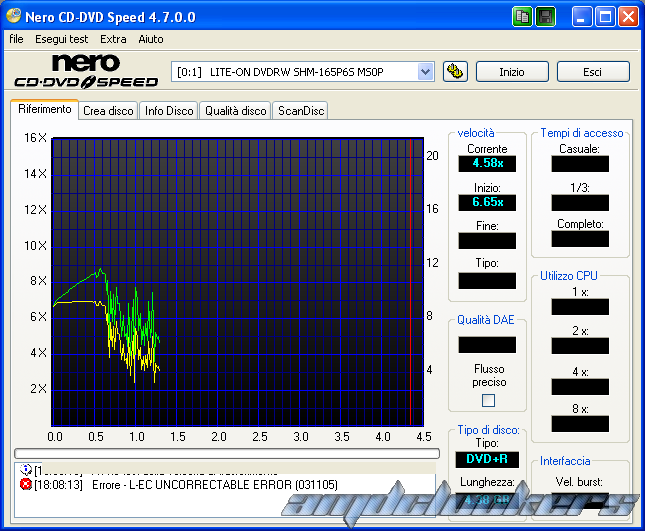Click the red error icon in the log
Screen dimensions: 645x531
(x=26, y=484)
